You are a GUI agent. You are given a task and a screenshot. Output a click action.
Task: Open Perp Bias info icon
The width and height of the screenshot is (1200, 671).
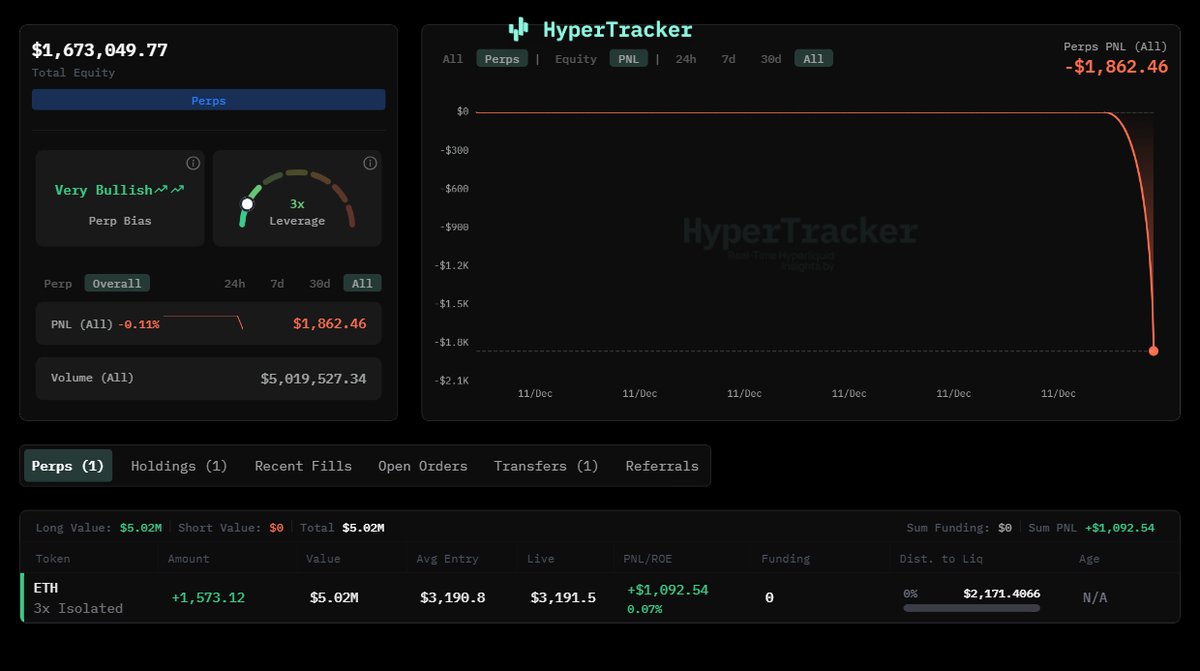pos(193,163)
